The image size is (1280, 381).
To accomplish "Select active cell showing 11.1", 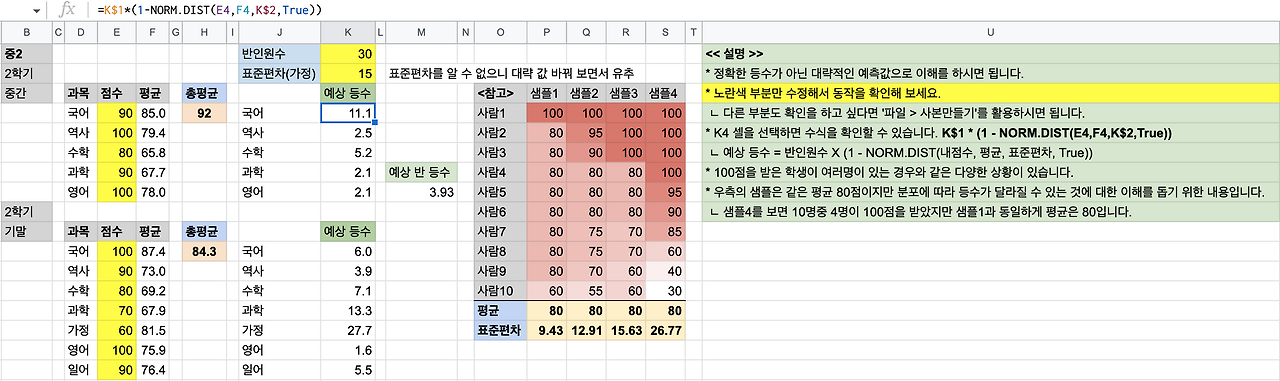I will pyautogui.click(x=348, y=113).
